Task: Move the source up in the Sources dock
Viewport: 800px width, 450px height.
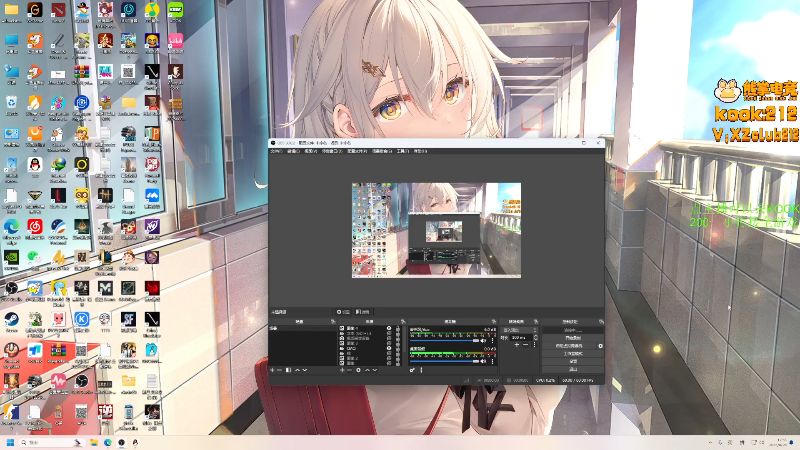Action: (x=367, y=370)
